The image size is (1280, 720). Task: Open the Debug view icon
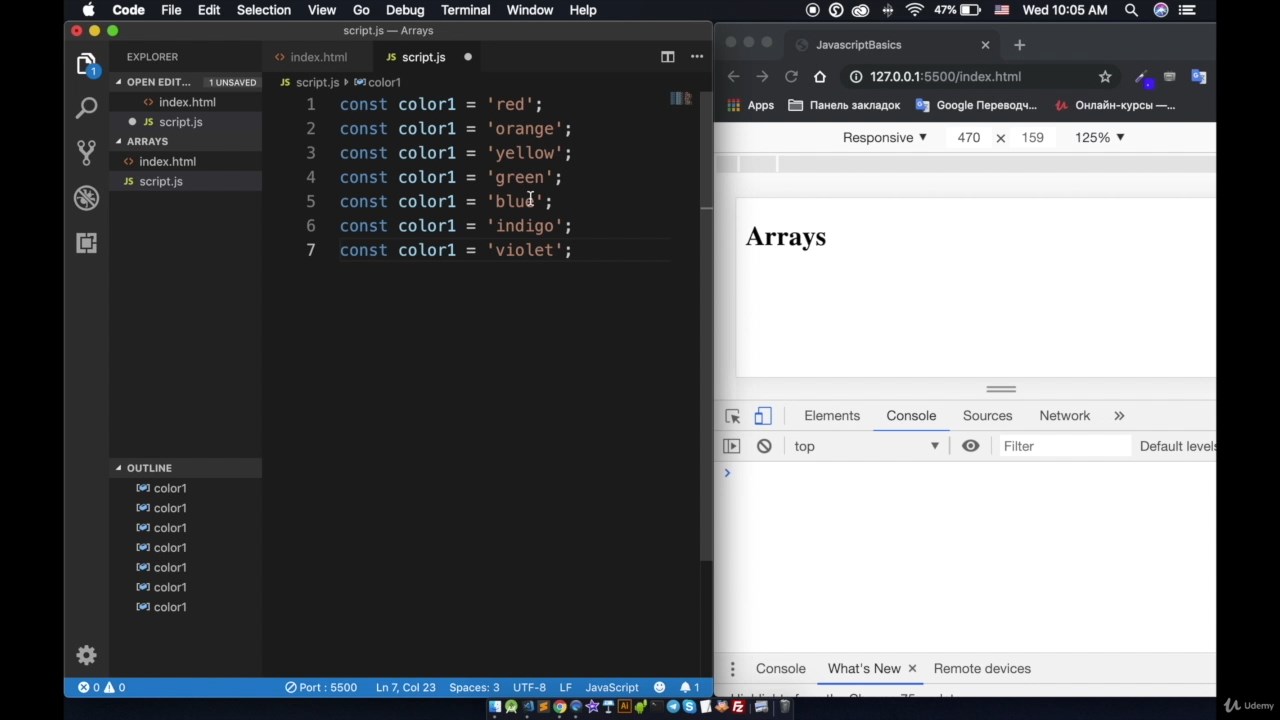[x=87, y=198]
